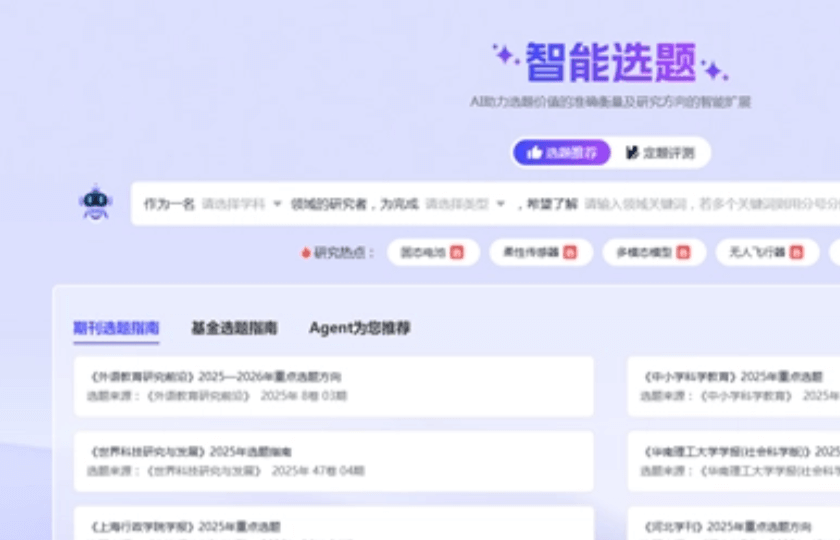Open the 请选择类型 type dropdown

(x=464, y=204)
